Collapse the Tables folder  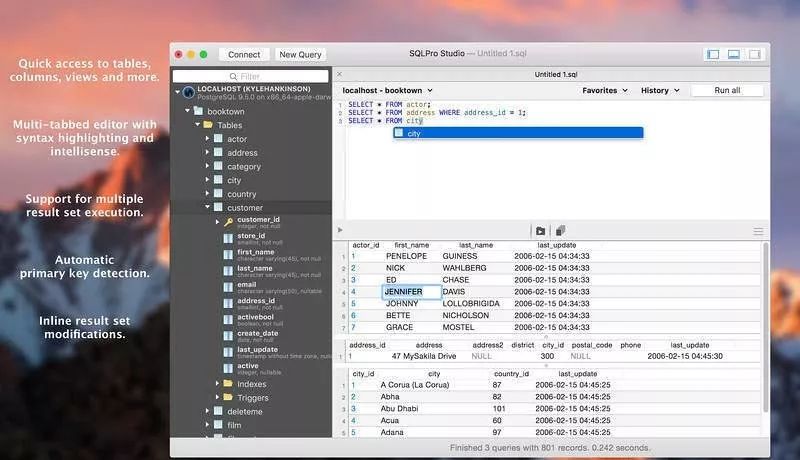[x=197, y=124]
